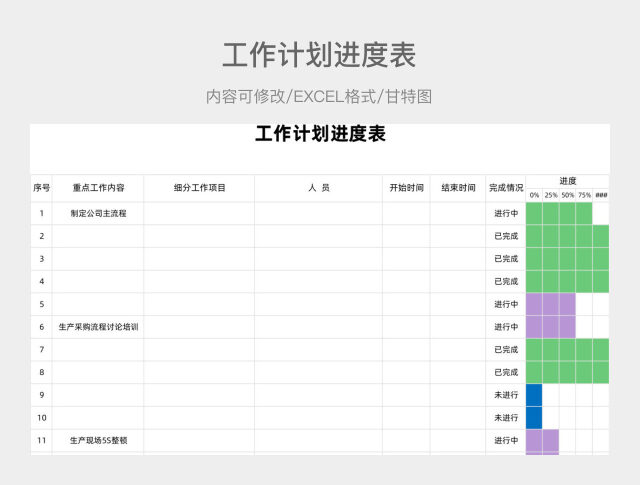Click the empty 开始时间 cell in row 1

click(406, 214)
